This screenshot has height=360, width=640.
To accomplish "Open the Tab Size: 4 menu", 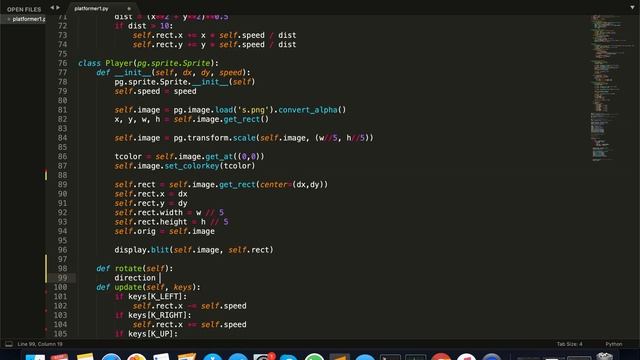I will point(569,344).
